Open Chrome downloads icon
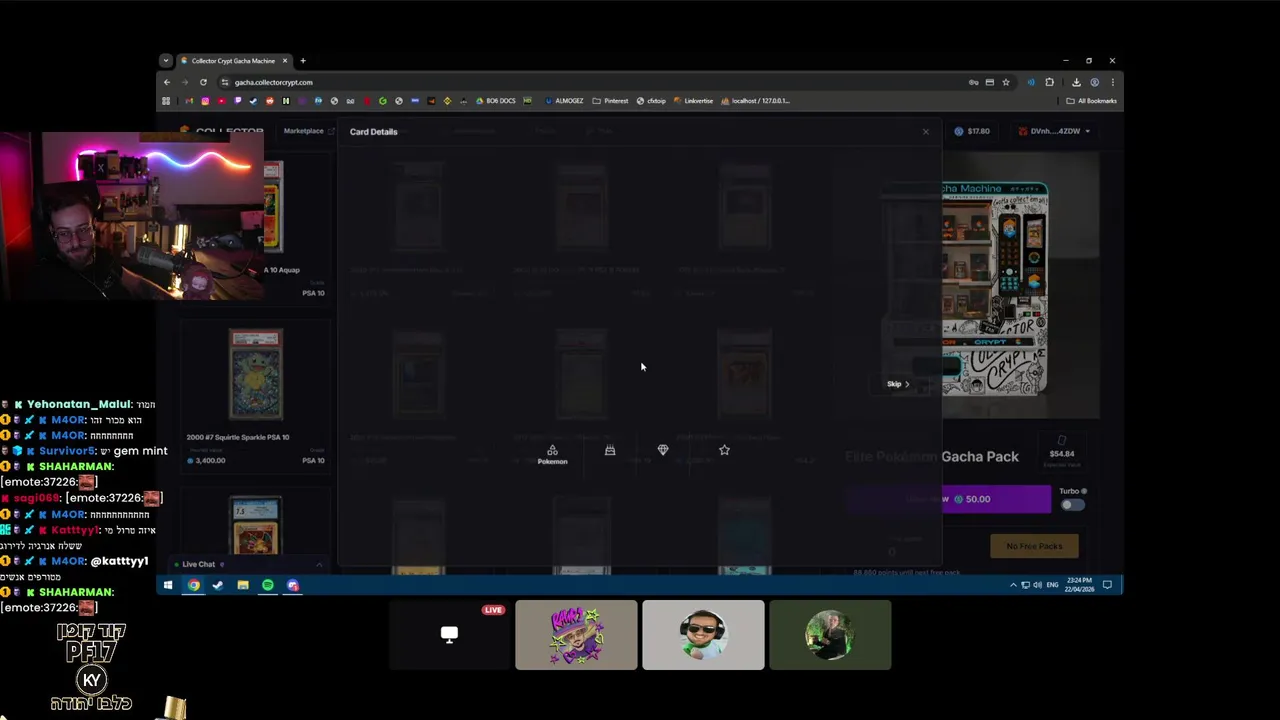This screenshot has width=1280, height=720. tap(1076, 82)
